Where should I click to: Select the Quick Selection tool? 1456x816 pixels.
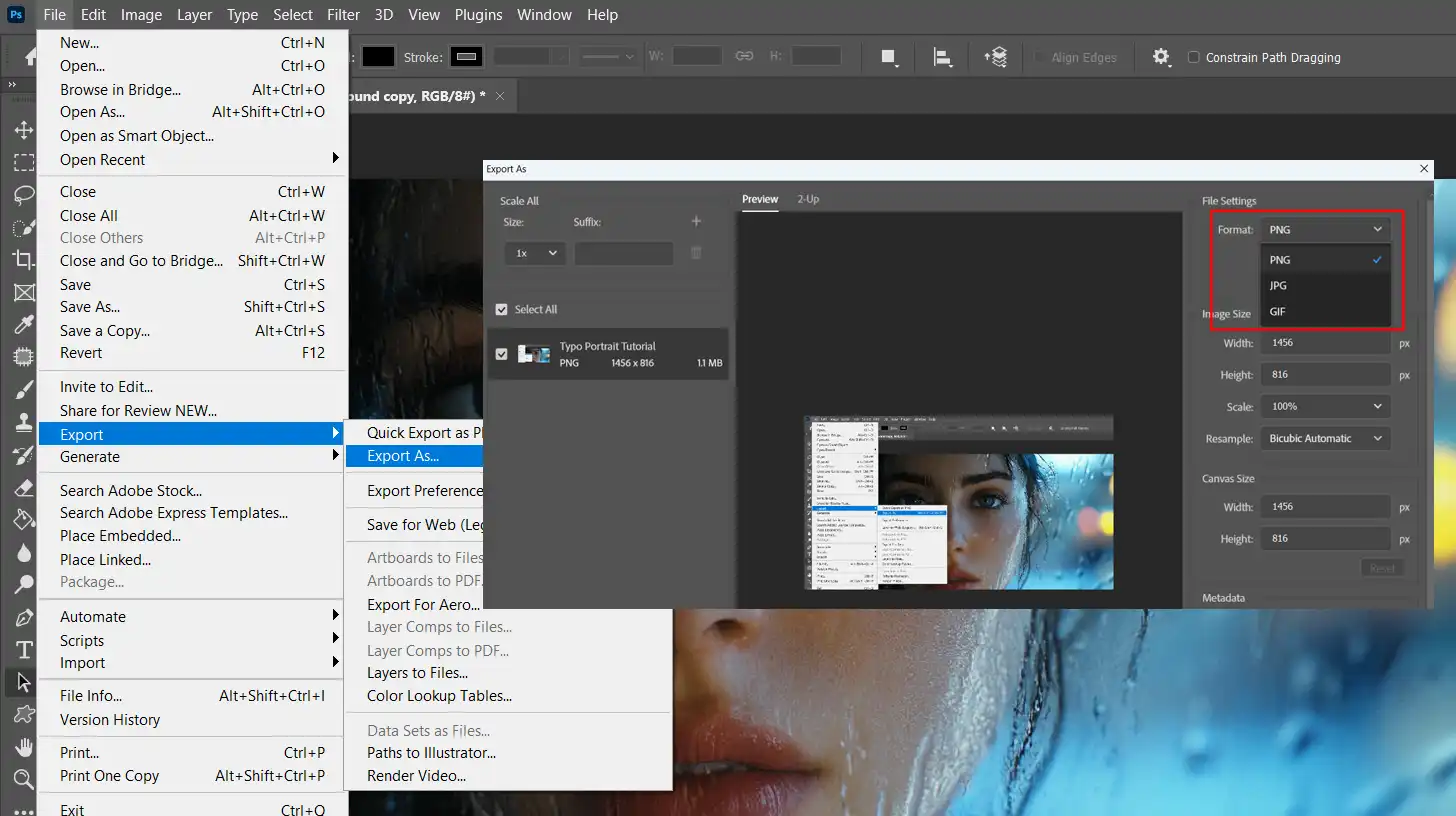tap(23, 227)
